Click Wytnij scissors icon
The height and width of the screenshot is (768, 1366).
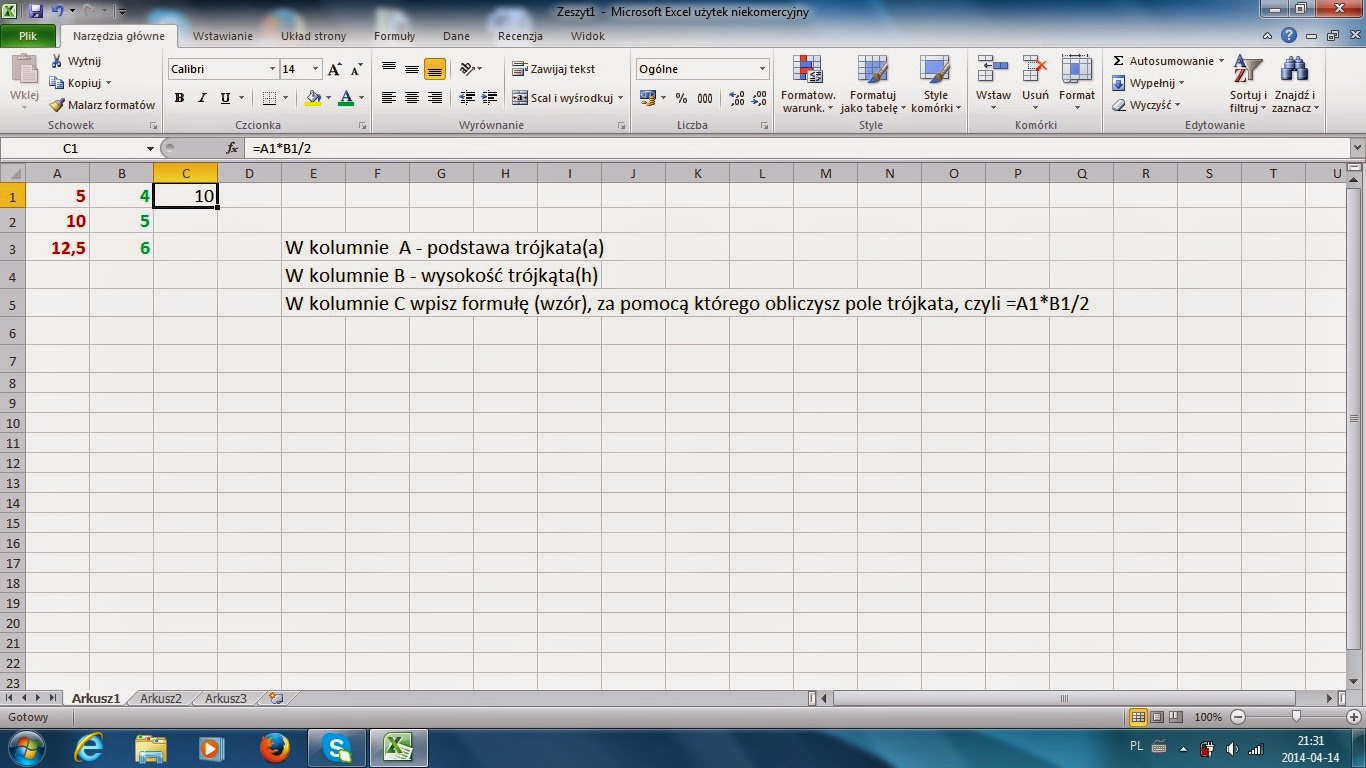[x=57, y=61]
